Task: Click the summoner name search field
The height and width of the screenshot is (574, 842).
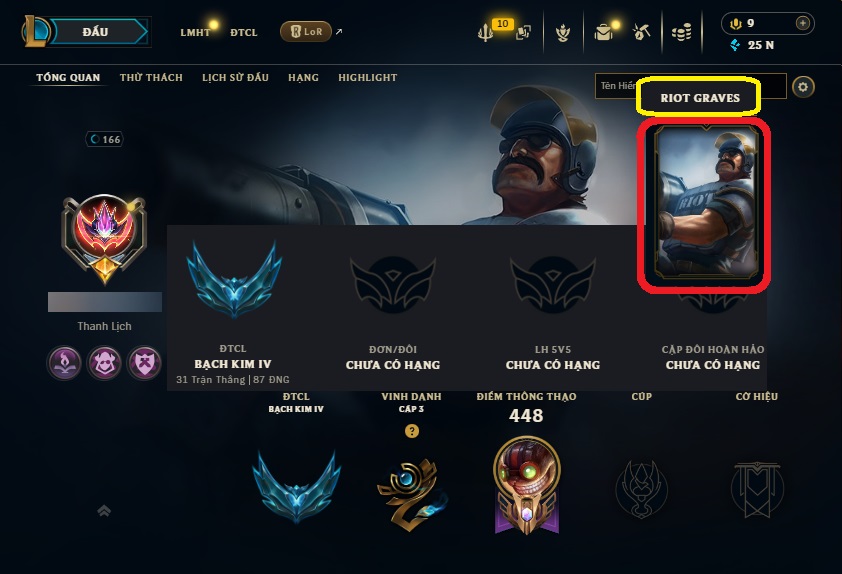Action: [x=691, y=86]
